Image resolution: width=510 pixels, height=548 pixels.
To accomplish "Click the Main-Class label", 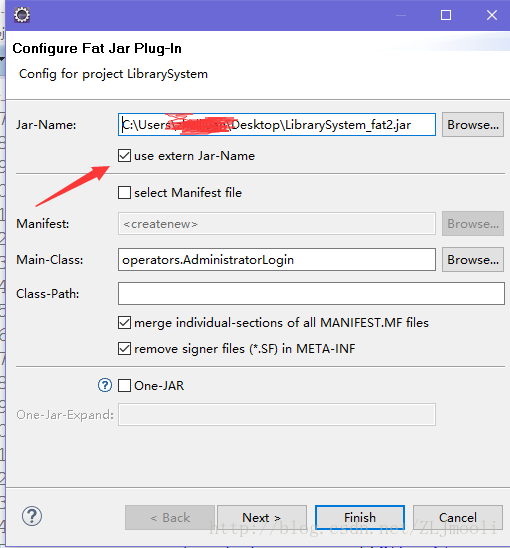I will tap(50, 260).
